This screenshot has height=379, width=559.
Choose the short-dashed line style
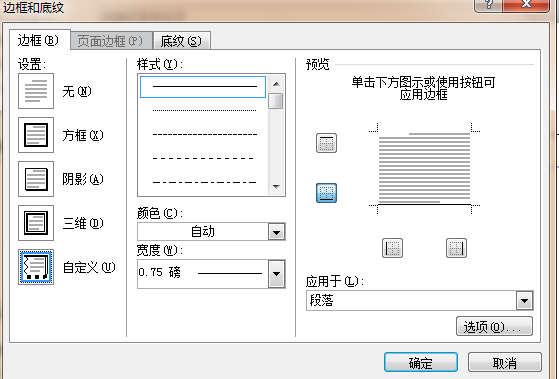(204, 134)
